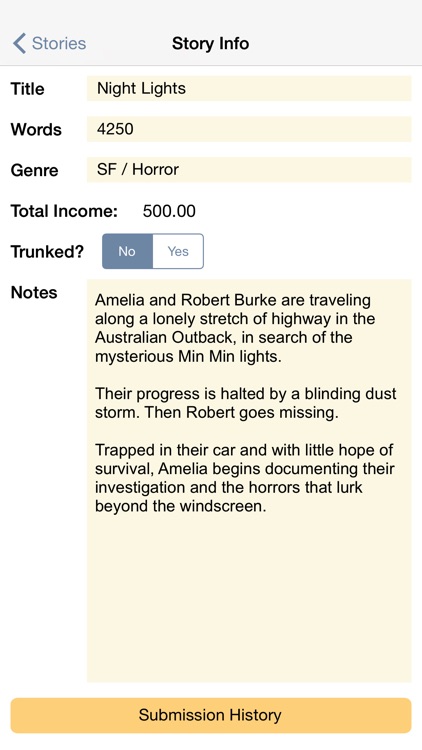The width and height of the screenshot is (422, 750).
Task: Tap the back chevron arrow icon
Action: [19, 43]
